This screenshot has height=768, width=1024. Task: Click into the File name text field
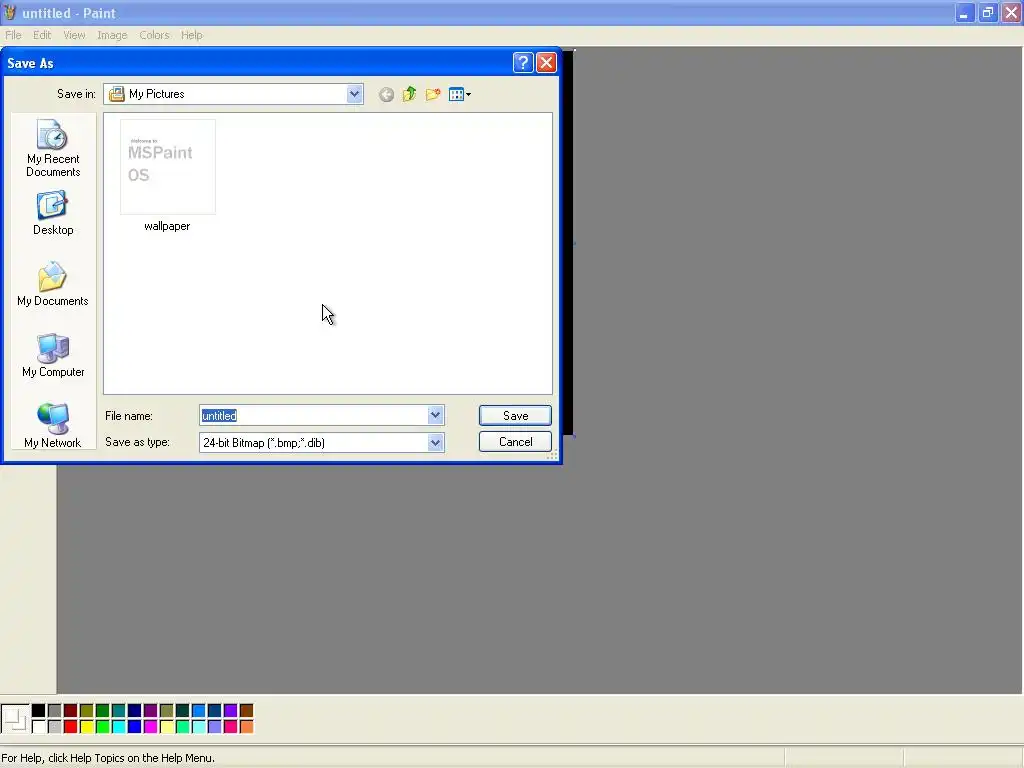click(x=313, y=415)
